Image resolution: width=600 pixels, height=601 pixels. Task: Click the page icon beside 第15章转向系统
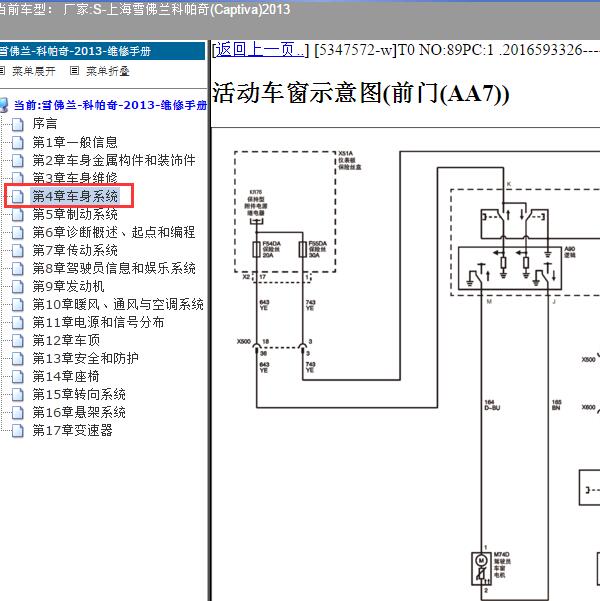pyautogui.click(x=17, y=394)
